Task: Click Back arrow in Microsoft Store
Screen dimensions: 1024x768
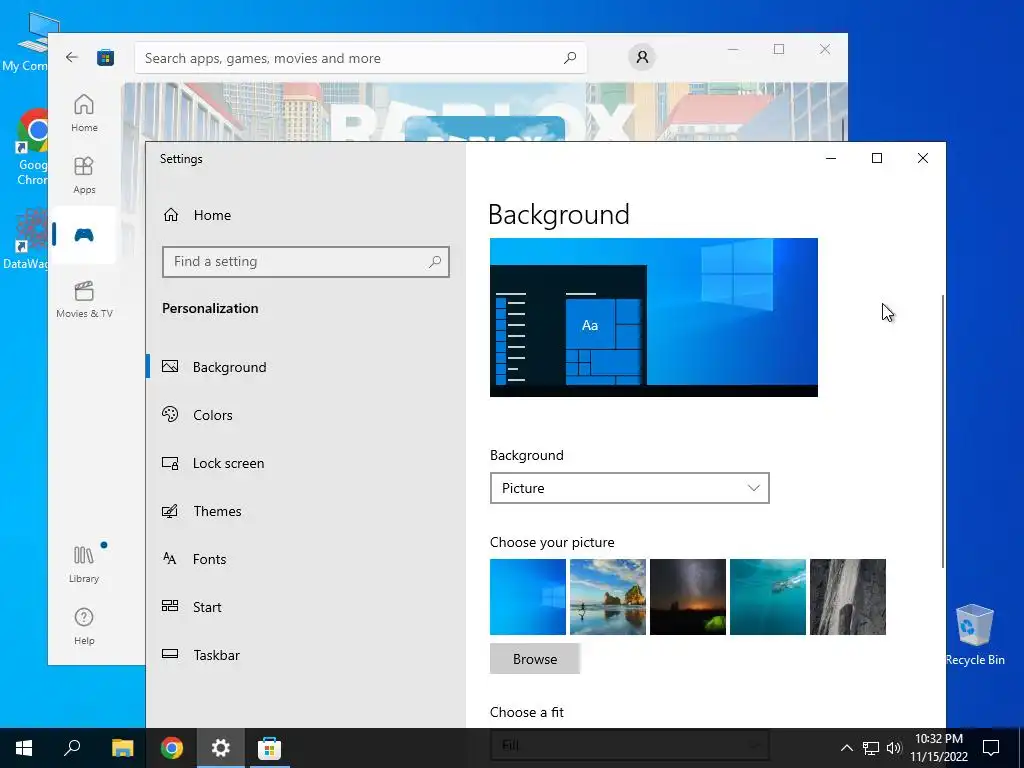Action: pos(72,57)
